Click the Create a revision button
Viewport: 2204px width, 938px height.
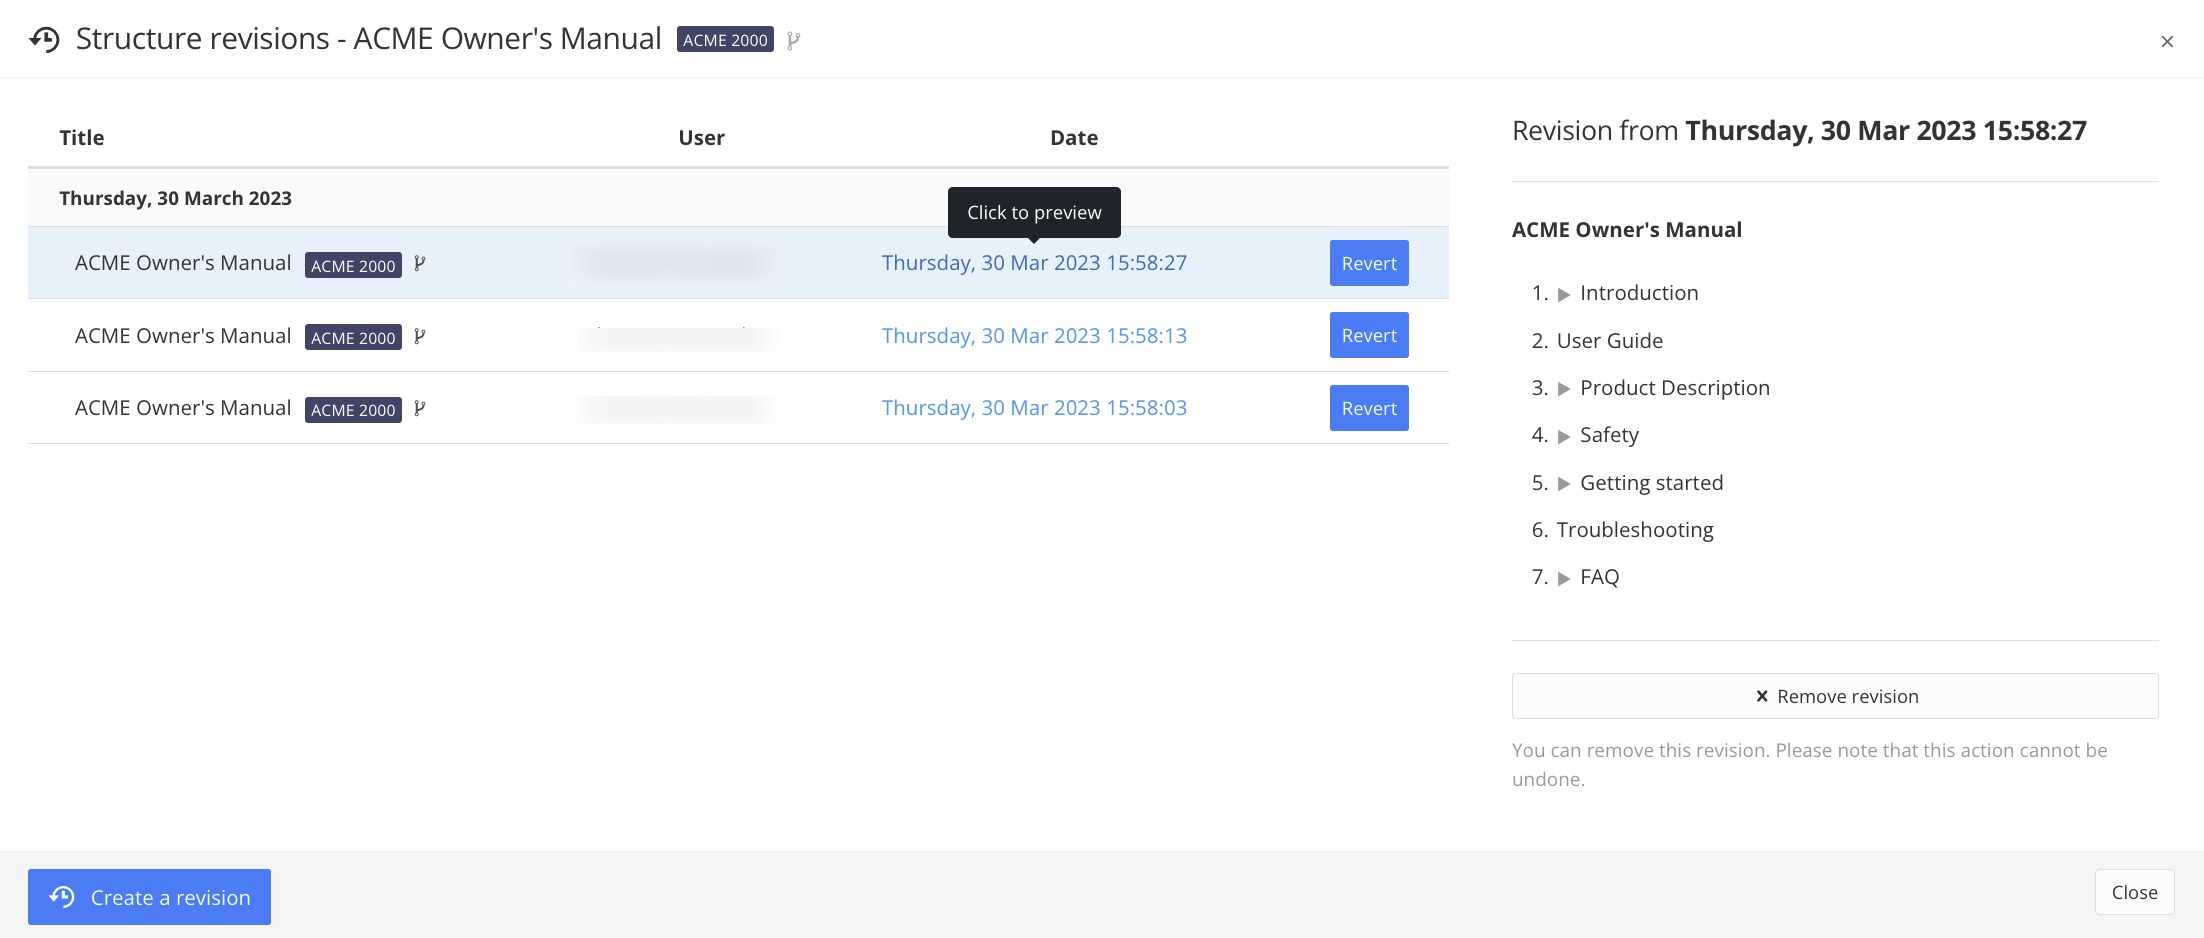coord(149,897)
